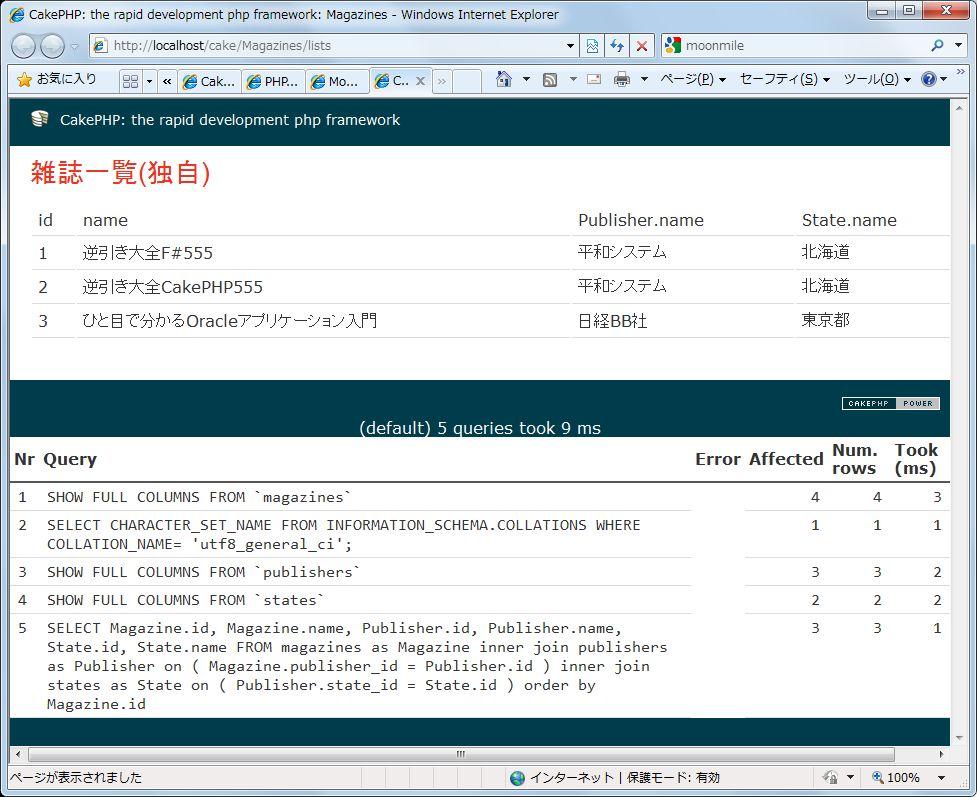Open the セーフティ(S) menu
Viewport: 977px width, 797px height.
pyautogui.click(x=784, y=80)
